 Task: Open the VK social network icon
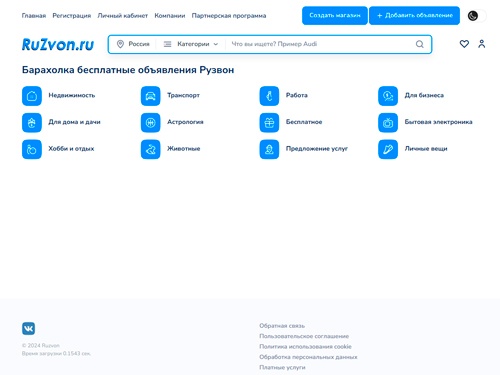coord(28,328)
